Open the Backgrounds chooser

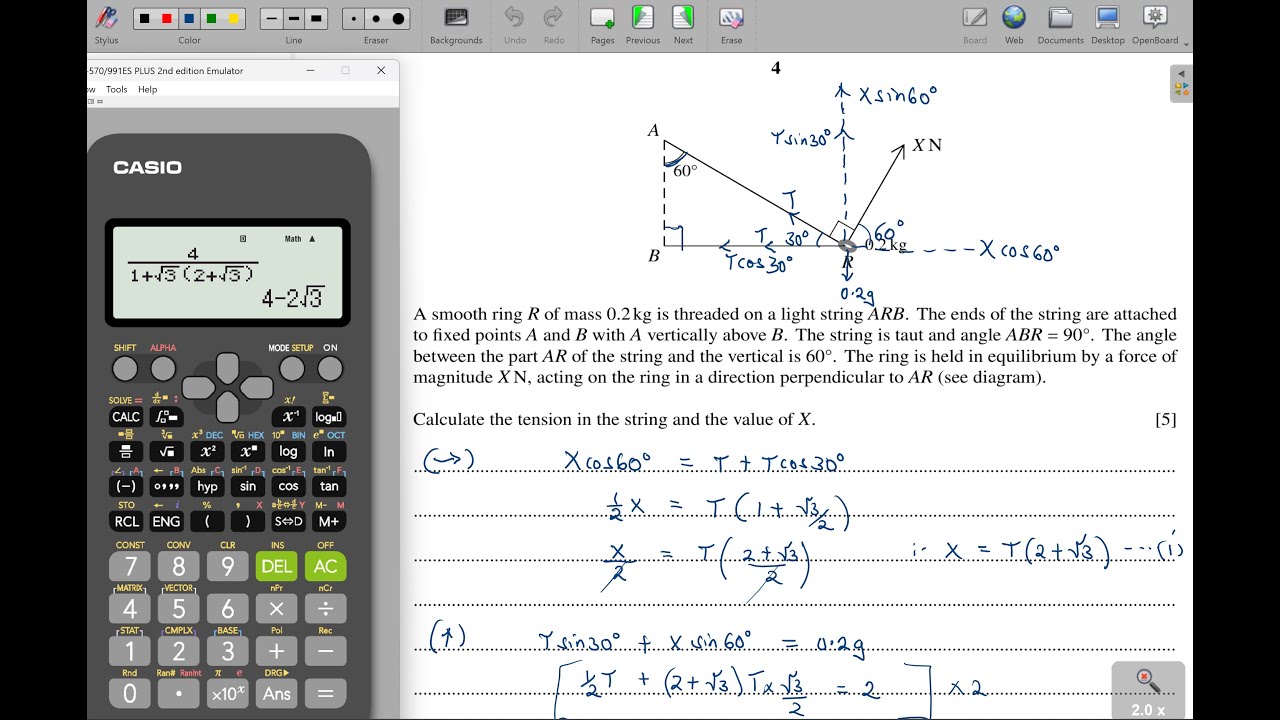pyautogui.click(x=456, y=24)
